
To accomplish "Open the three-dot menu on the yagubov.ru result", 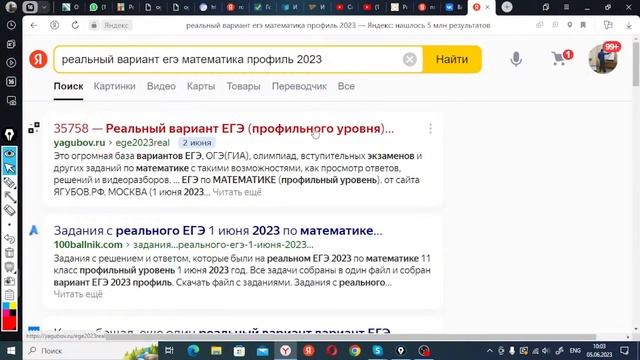I will pos(430,129).
